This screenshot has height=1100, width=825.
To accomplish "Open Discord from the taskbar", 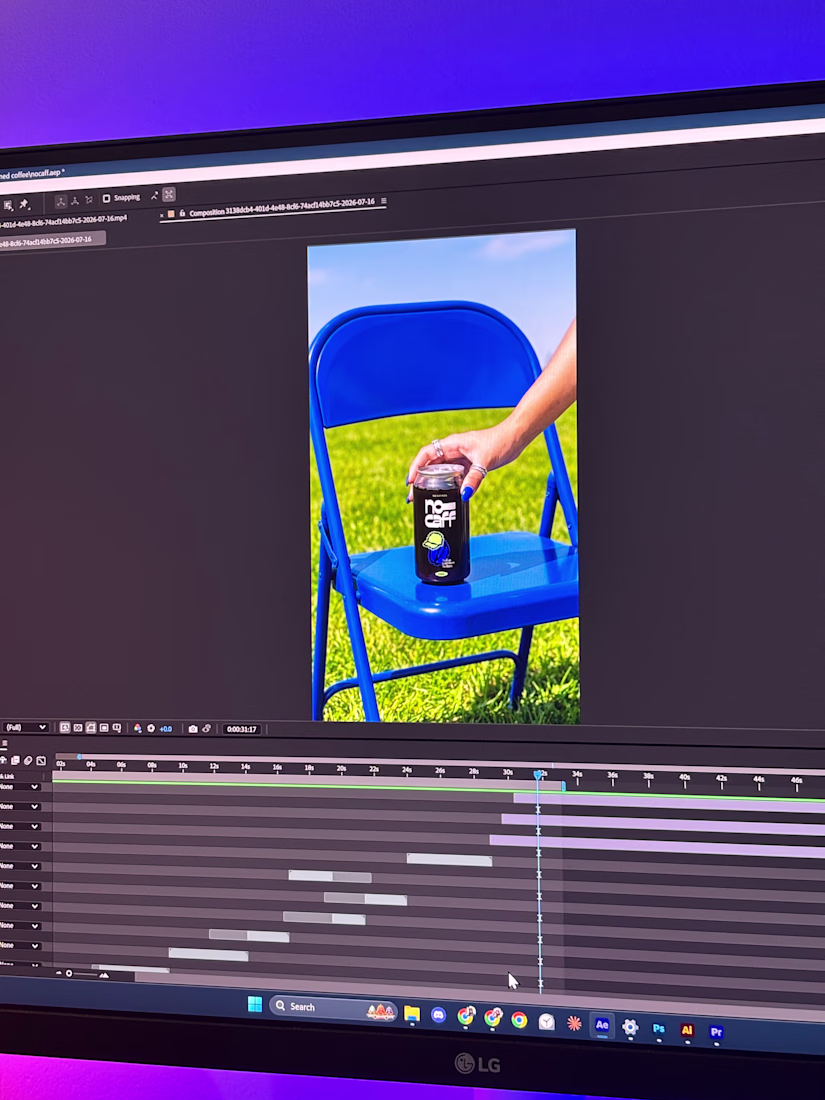I will pos(438,1015).
